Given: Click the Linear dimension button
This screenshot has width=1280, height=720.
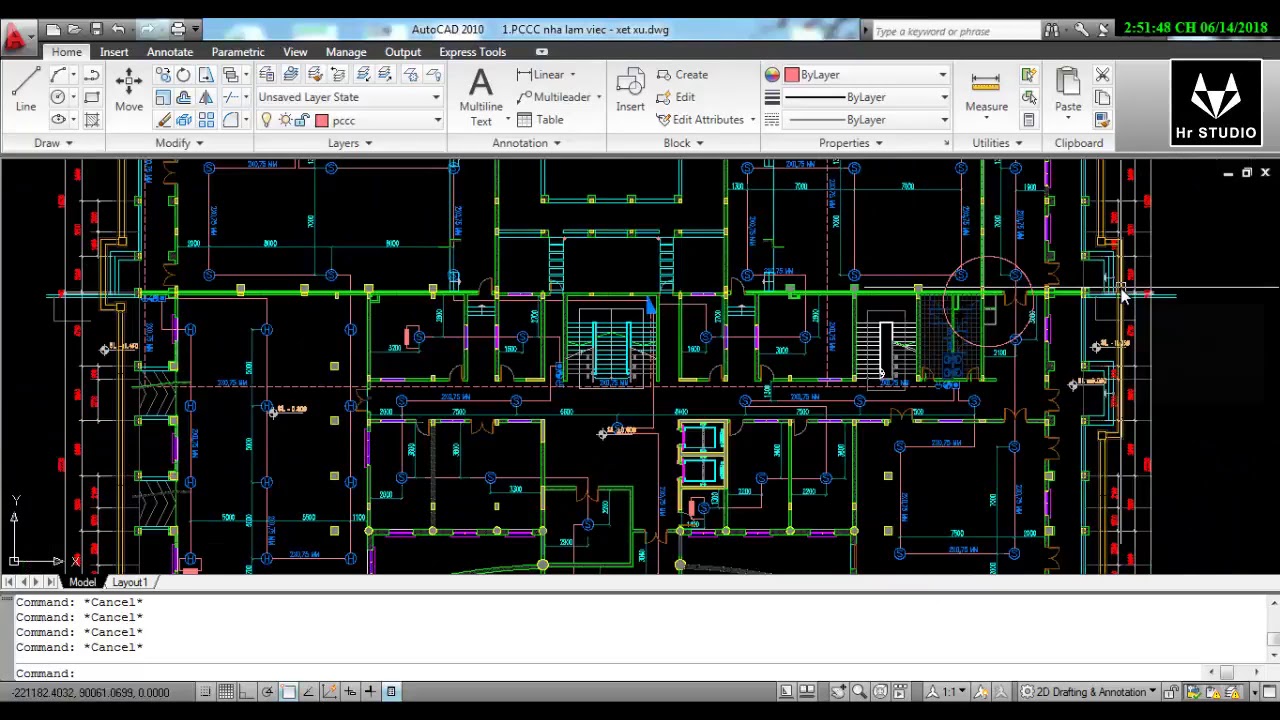Looking at the screenshot, I should click(541, 74).
